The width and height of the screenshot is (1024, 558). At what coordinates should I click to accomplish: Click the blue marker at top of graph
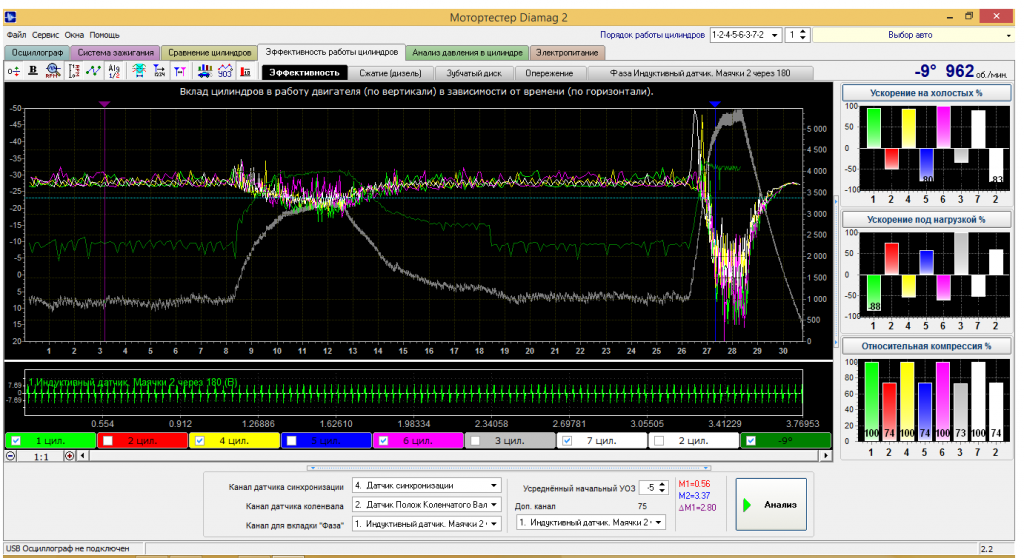click(x=714, y=104)
